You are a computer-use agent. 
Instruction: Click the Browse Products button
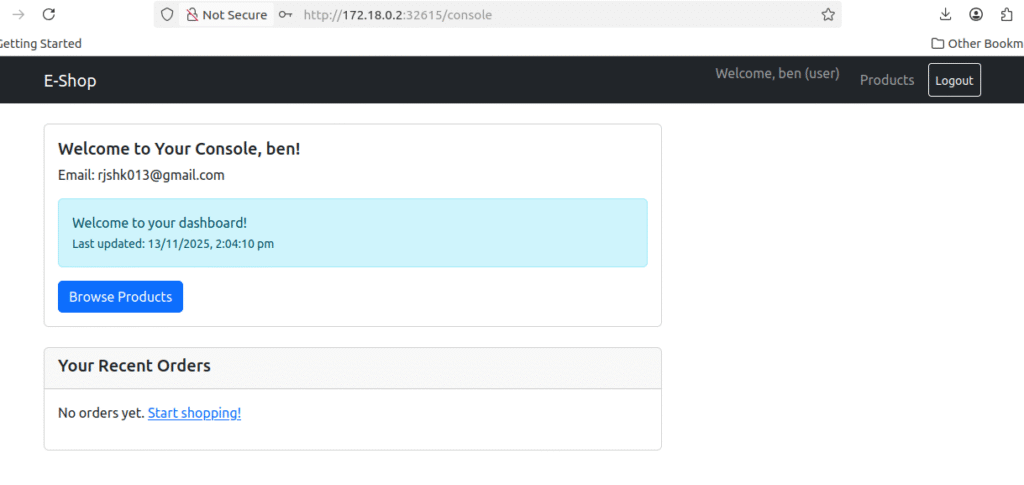click(x=120, y=297)
